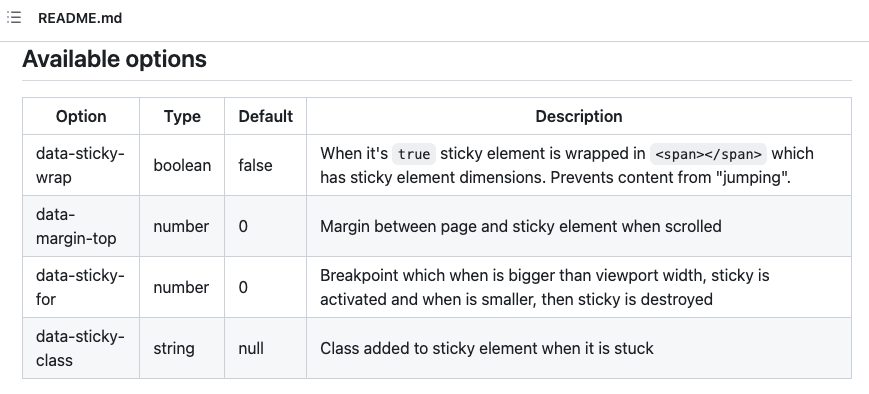Select the Option column header
869x394 pixels.
pos(81,116)
